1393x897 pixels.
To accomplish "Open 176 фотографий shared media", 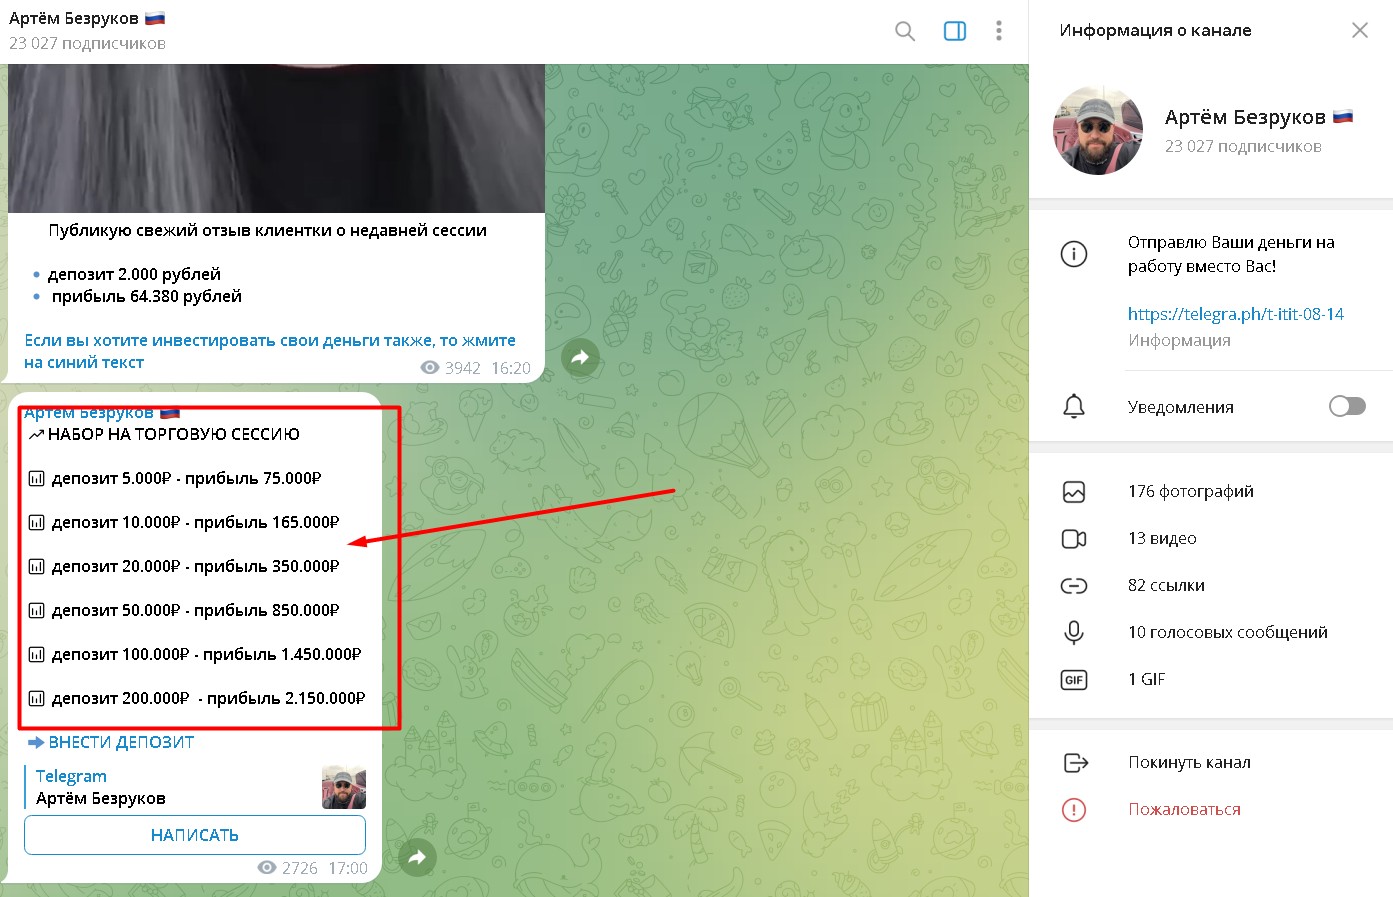I will (x=1190, y=491).
